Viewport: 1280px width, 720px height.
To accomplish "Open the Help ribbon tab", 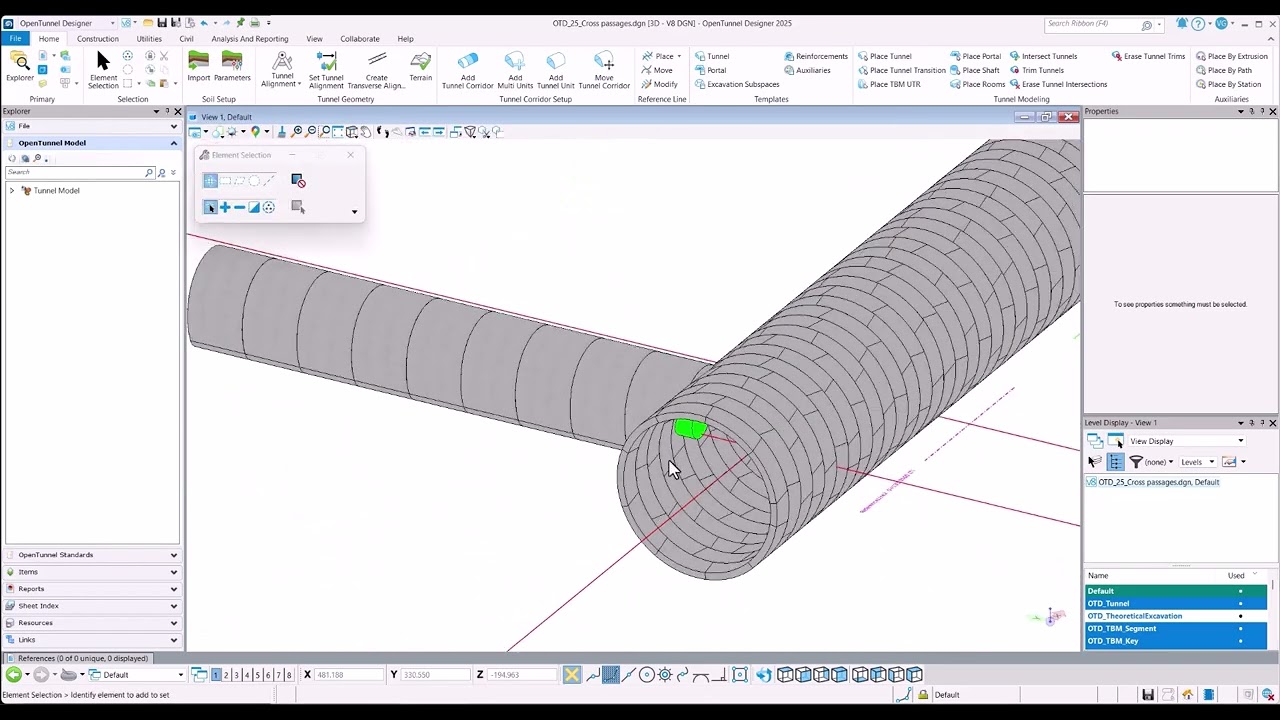I will click(x=405, y=39).
